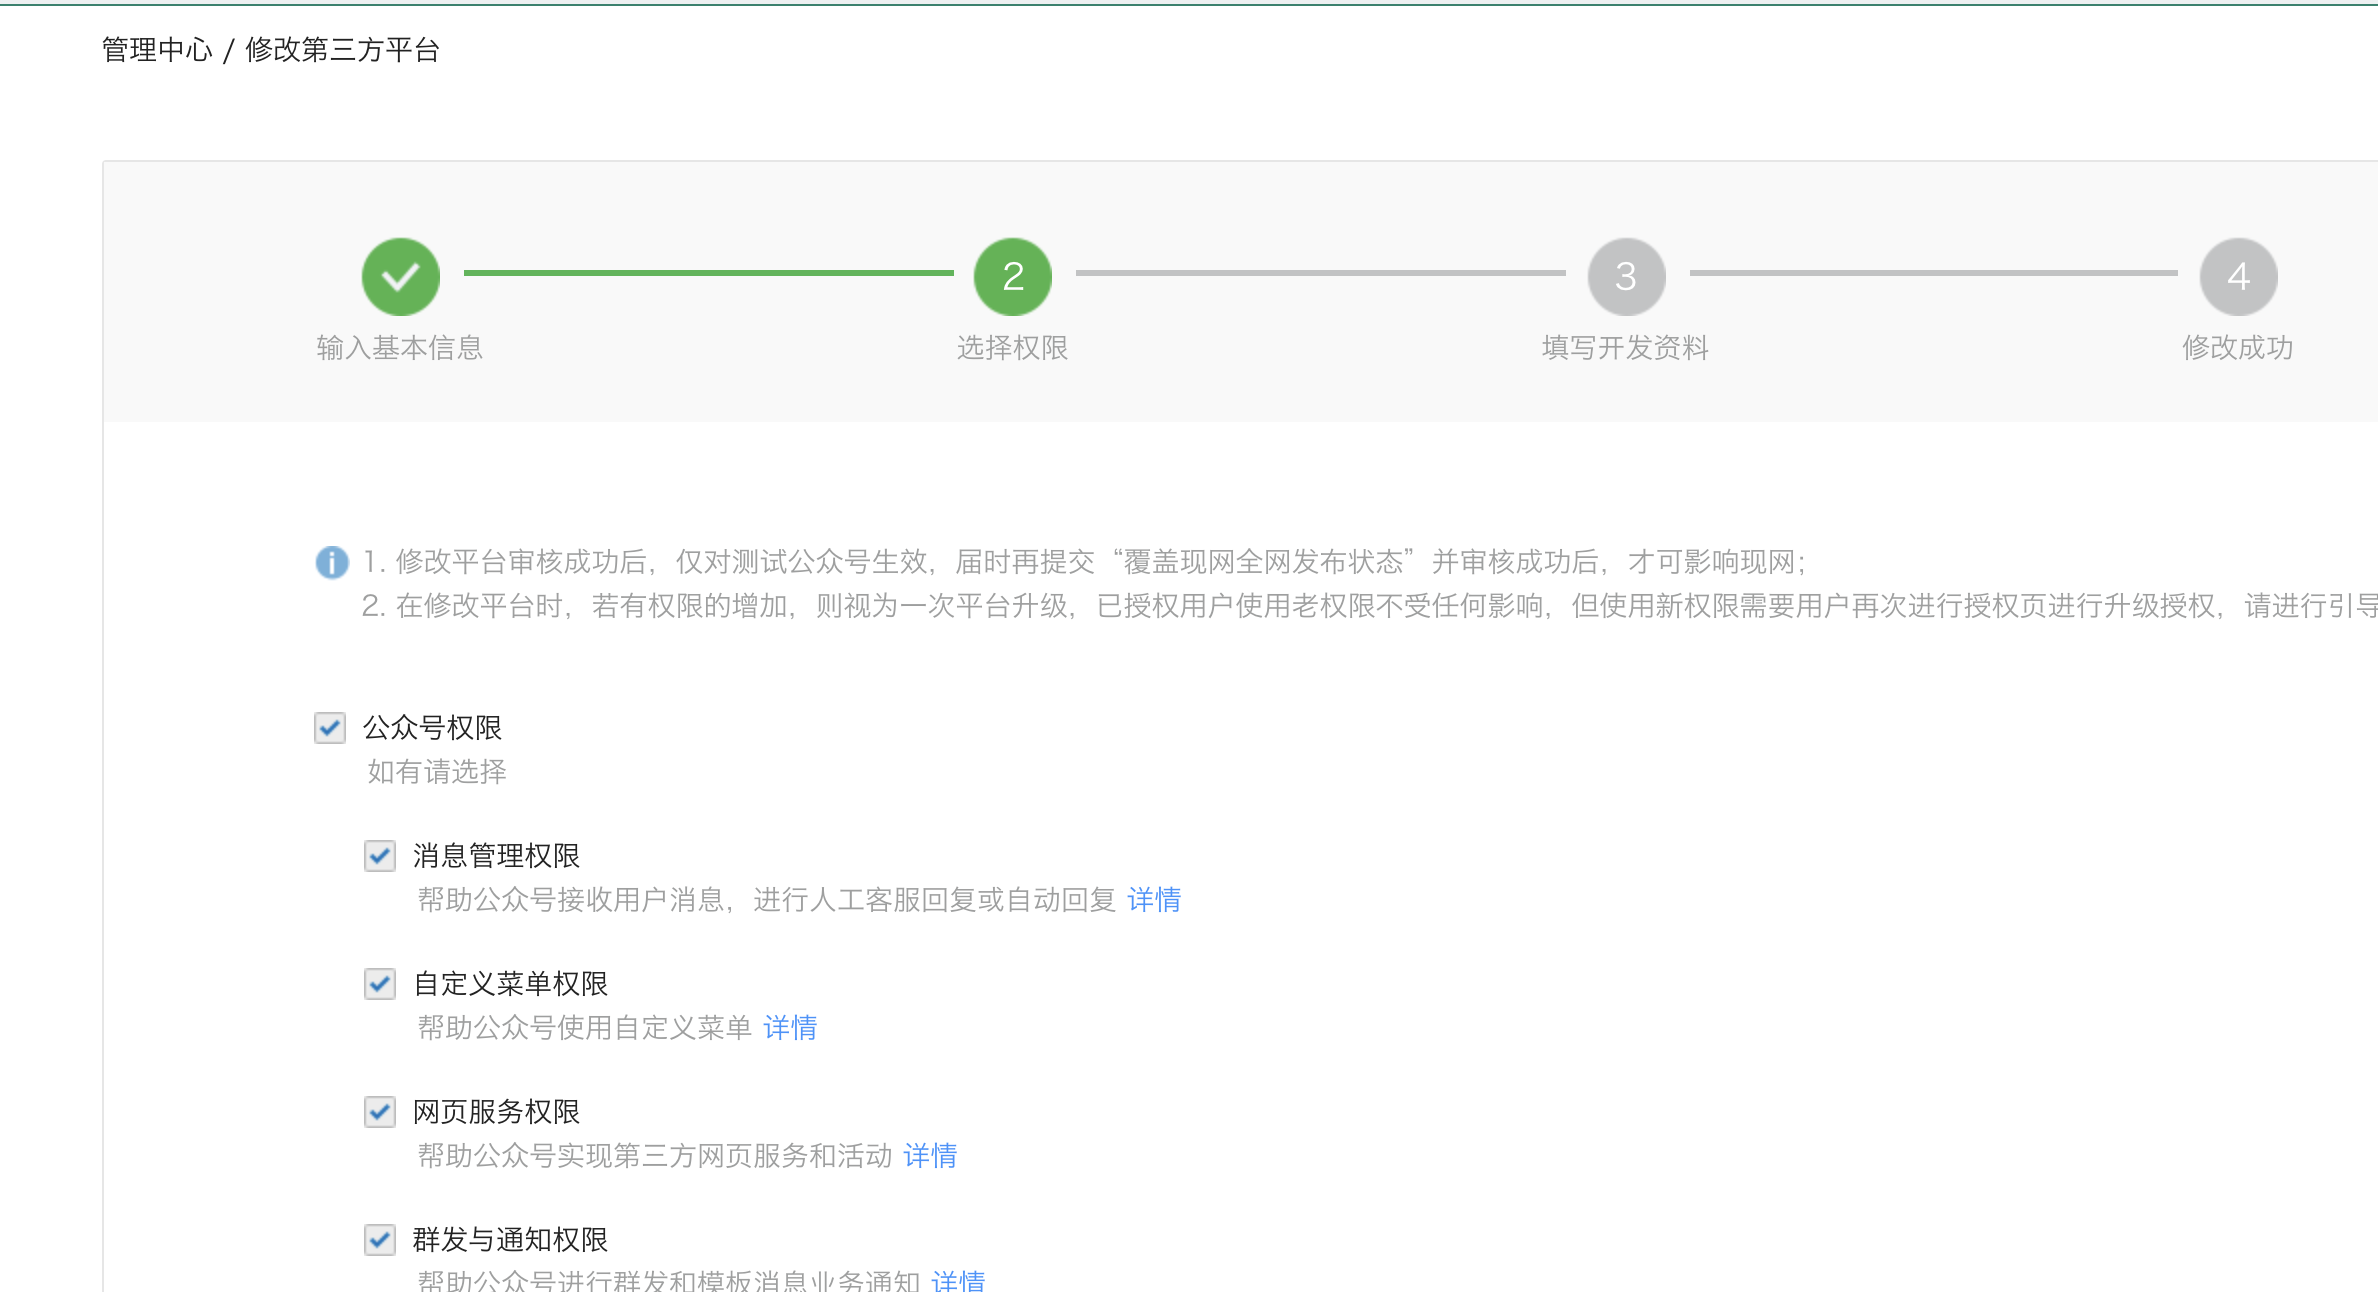
Task: Open 详情 link for 网页服务权限
Action: pos(930,1156)
